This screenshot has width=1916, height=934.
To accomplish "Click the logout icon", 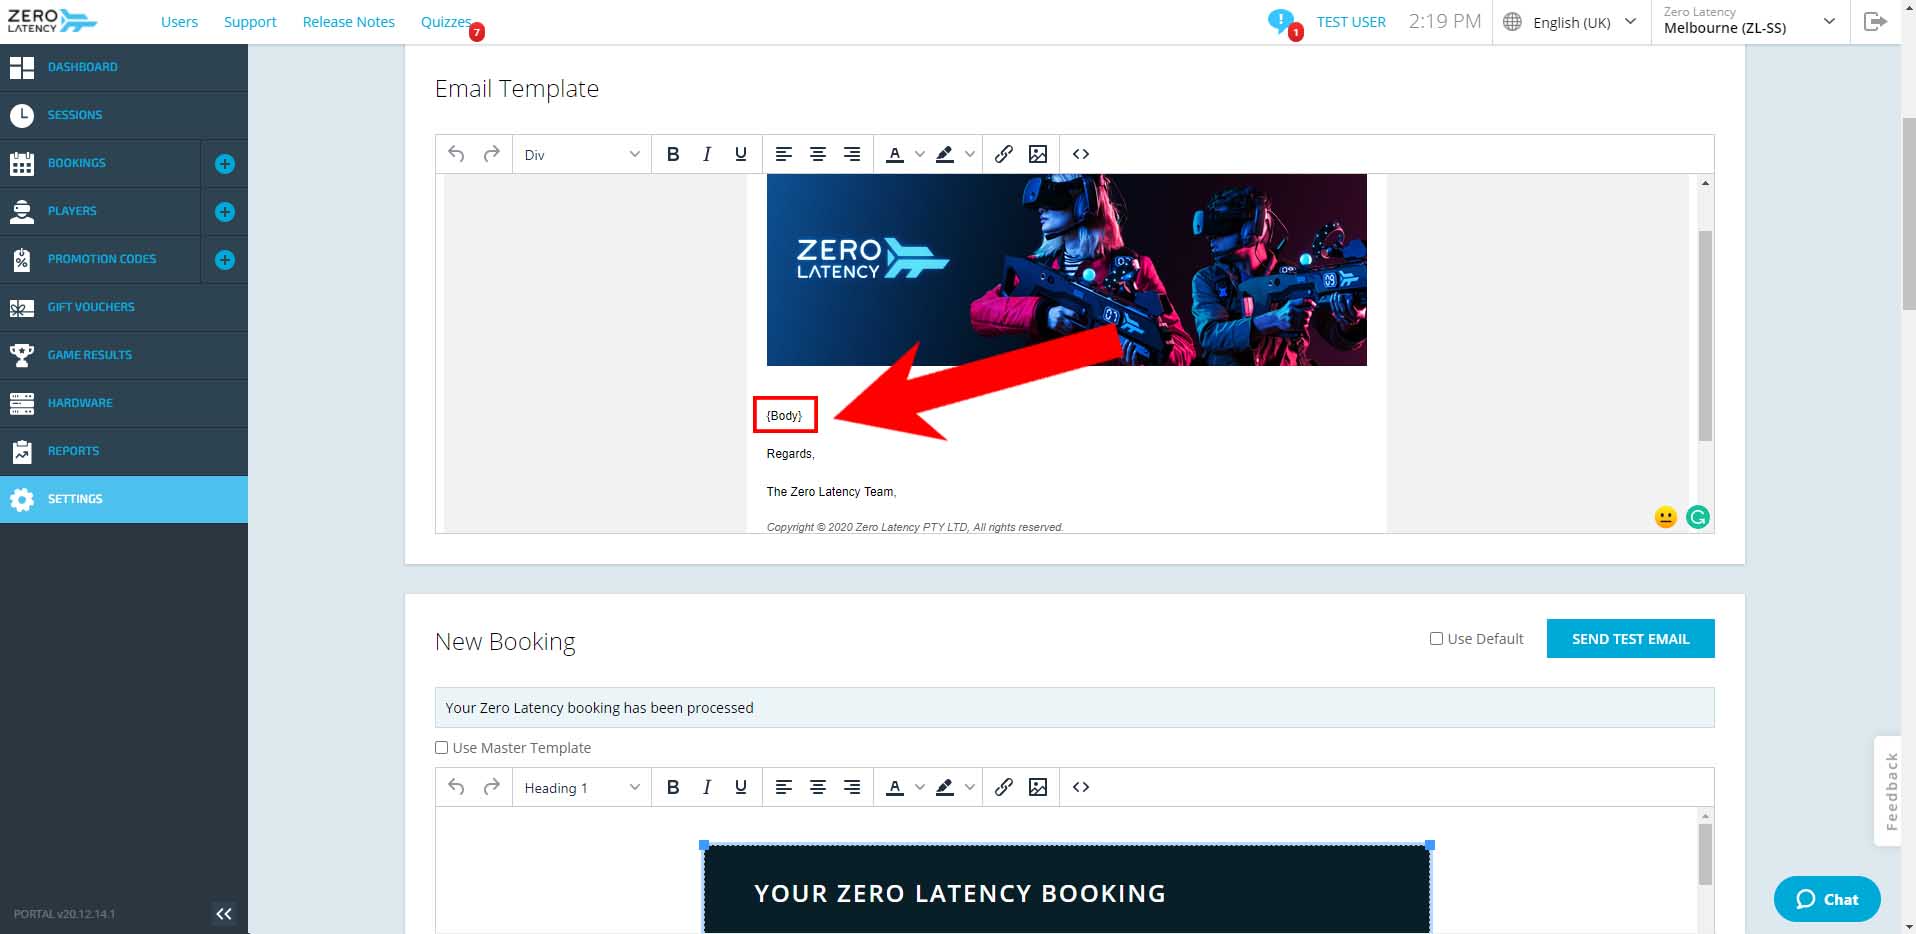I will (x=1875, y=21).
